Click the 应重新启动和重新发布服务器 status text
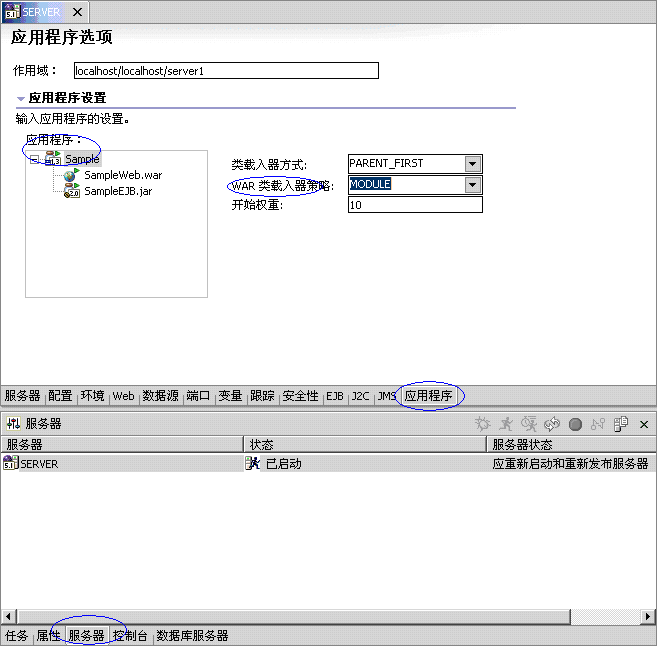The height and width of the screenshot is (646, 657). (570, 464)
